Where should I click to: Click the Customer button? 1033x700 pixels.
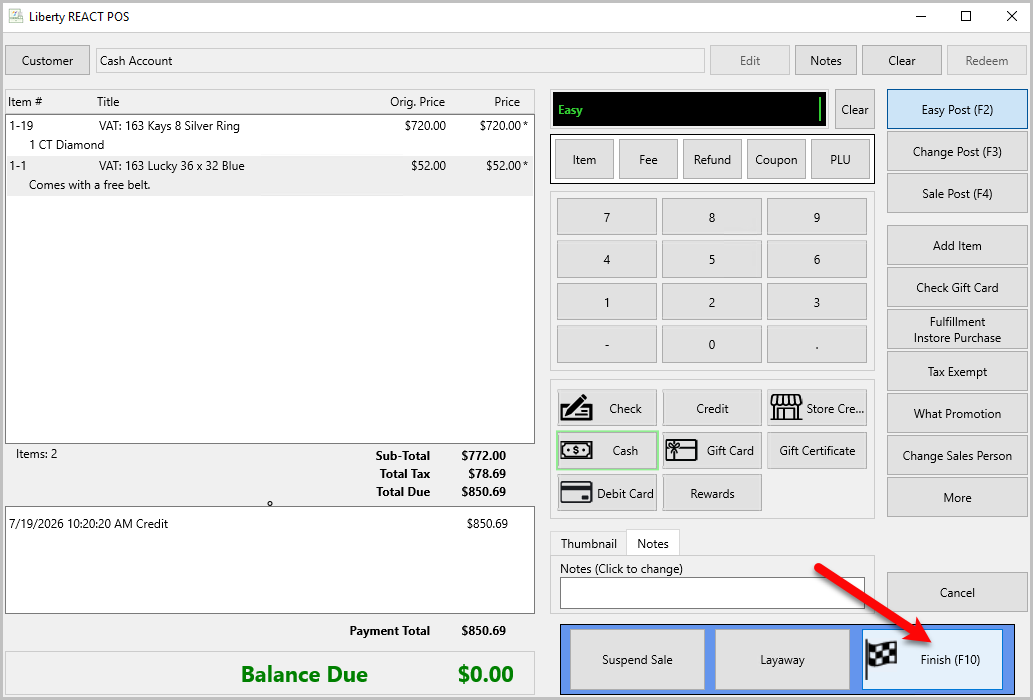pyautogui.click(x=47, y=61)
